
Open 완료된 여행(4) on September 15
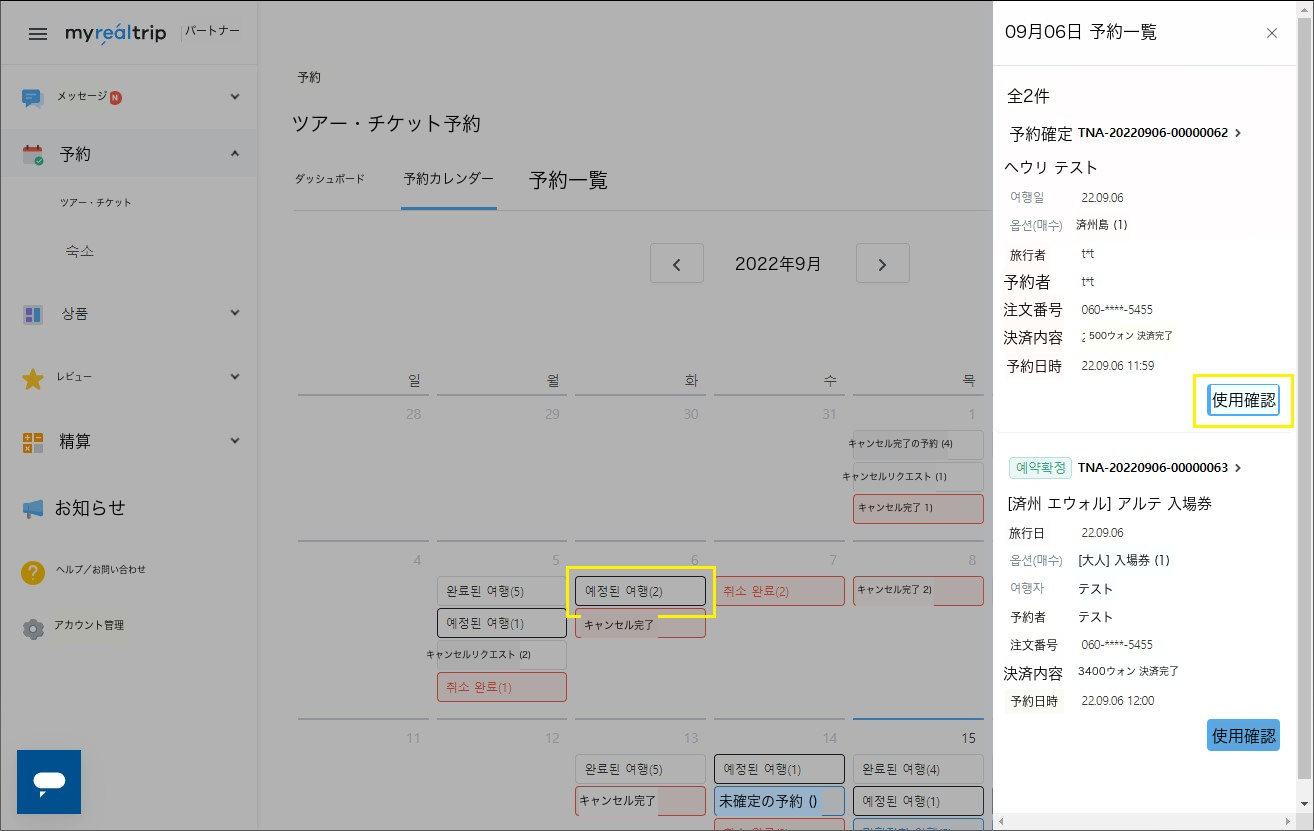tap(918, 769)
